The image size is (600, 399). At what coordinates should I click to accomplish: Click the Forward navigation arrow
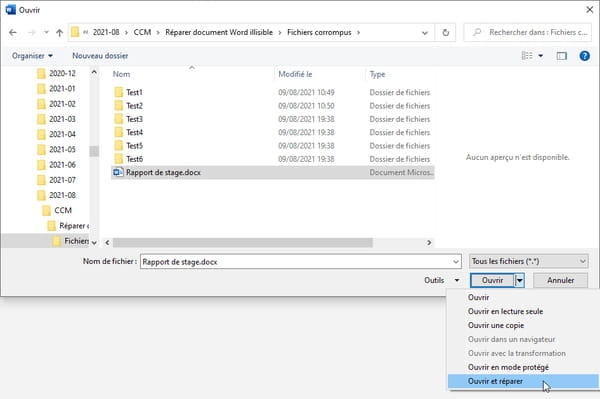31,33
